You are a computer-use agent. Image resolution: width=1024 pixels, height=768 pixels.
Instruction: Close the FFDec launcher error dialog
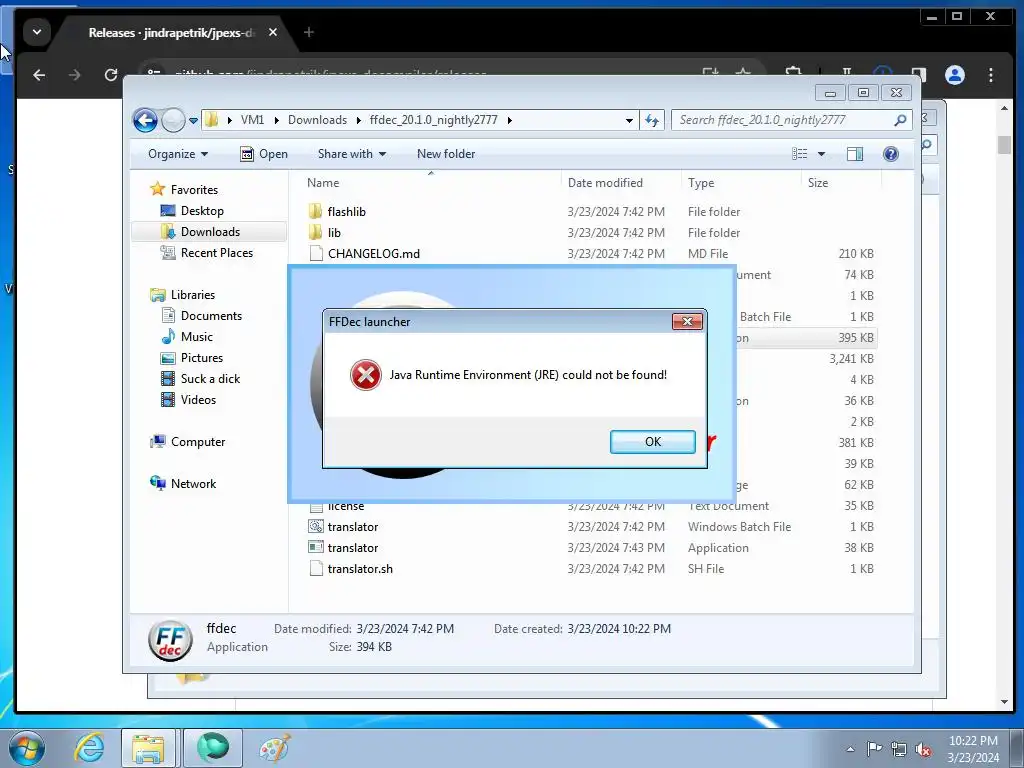[x=687, y=321]
